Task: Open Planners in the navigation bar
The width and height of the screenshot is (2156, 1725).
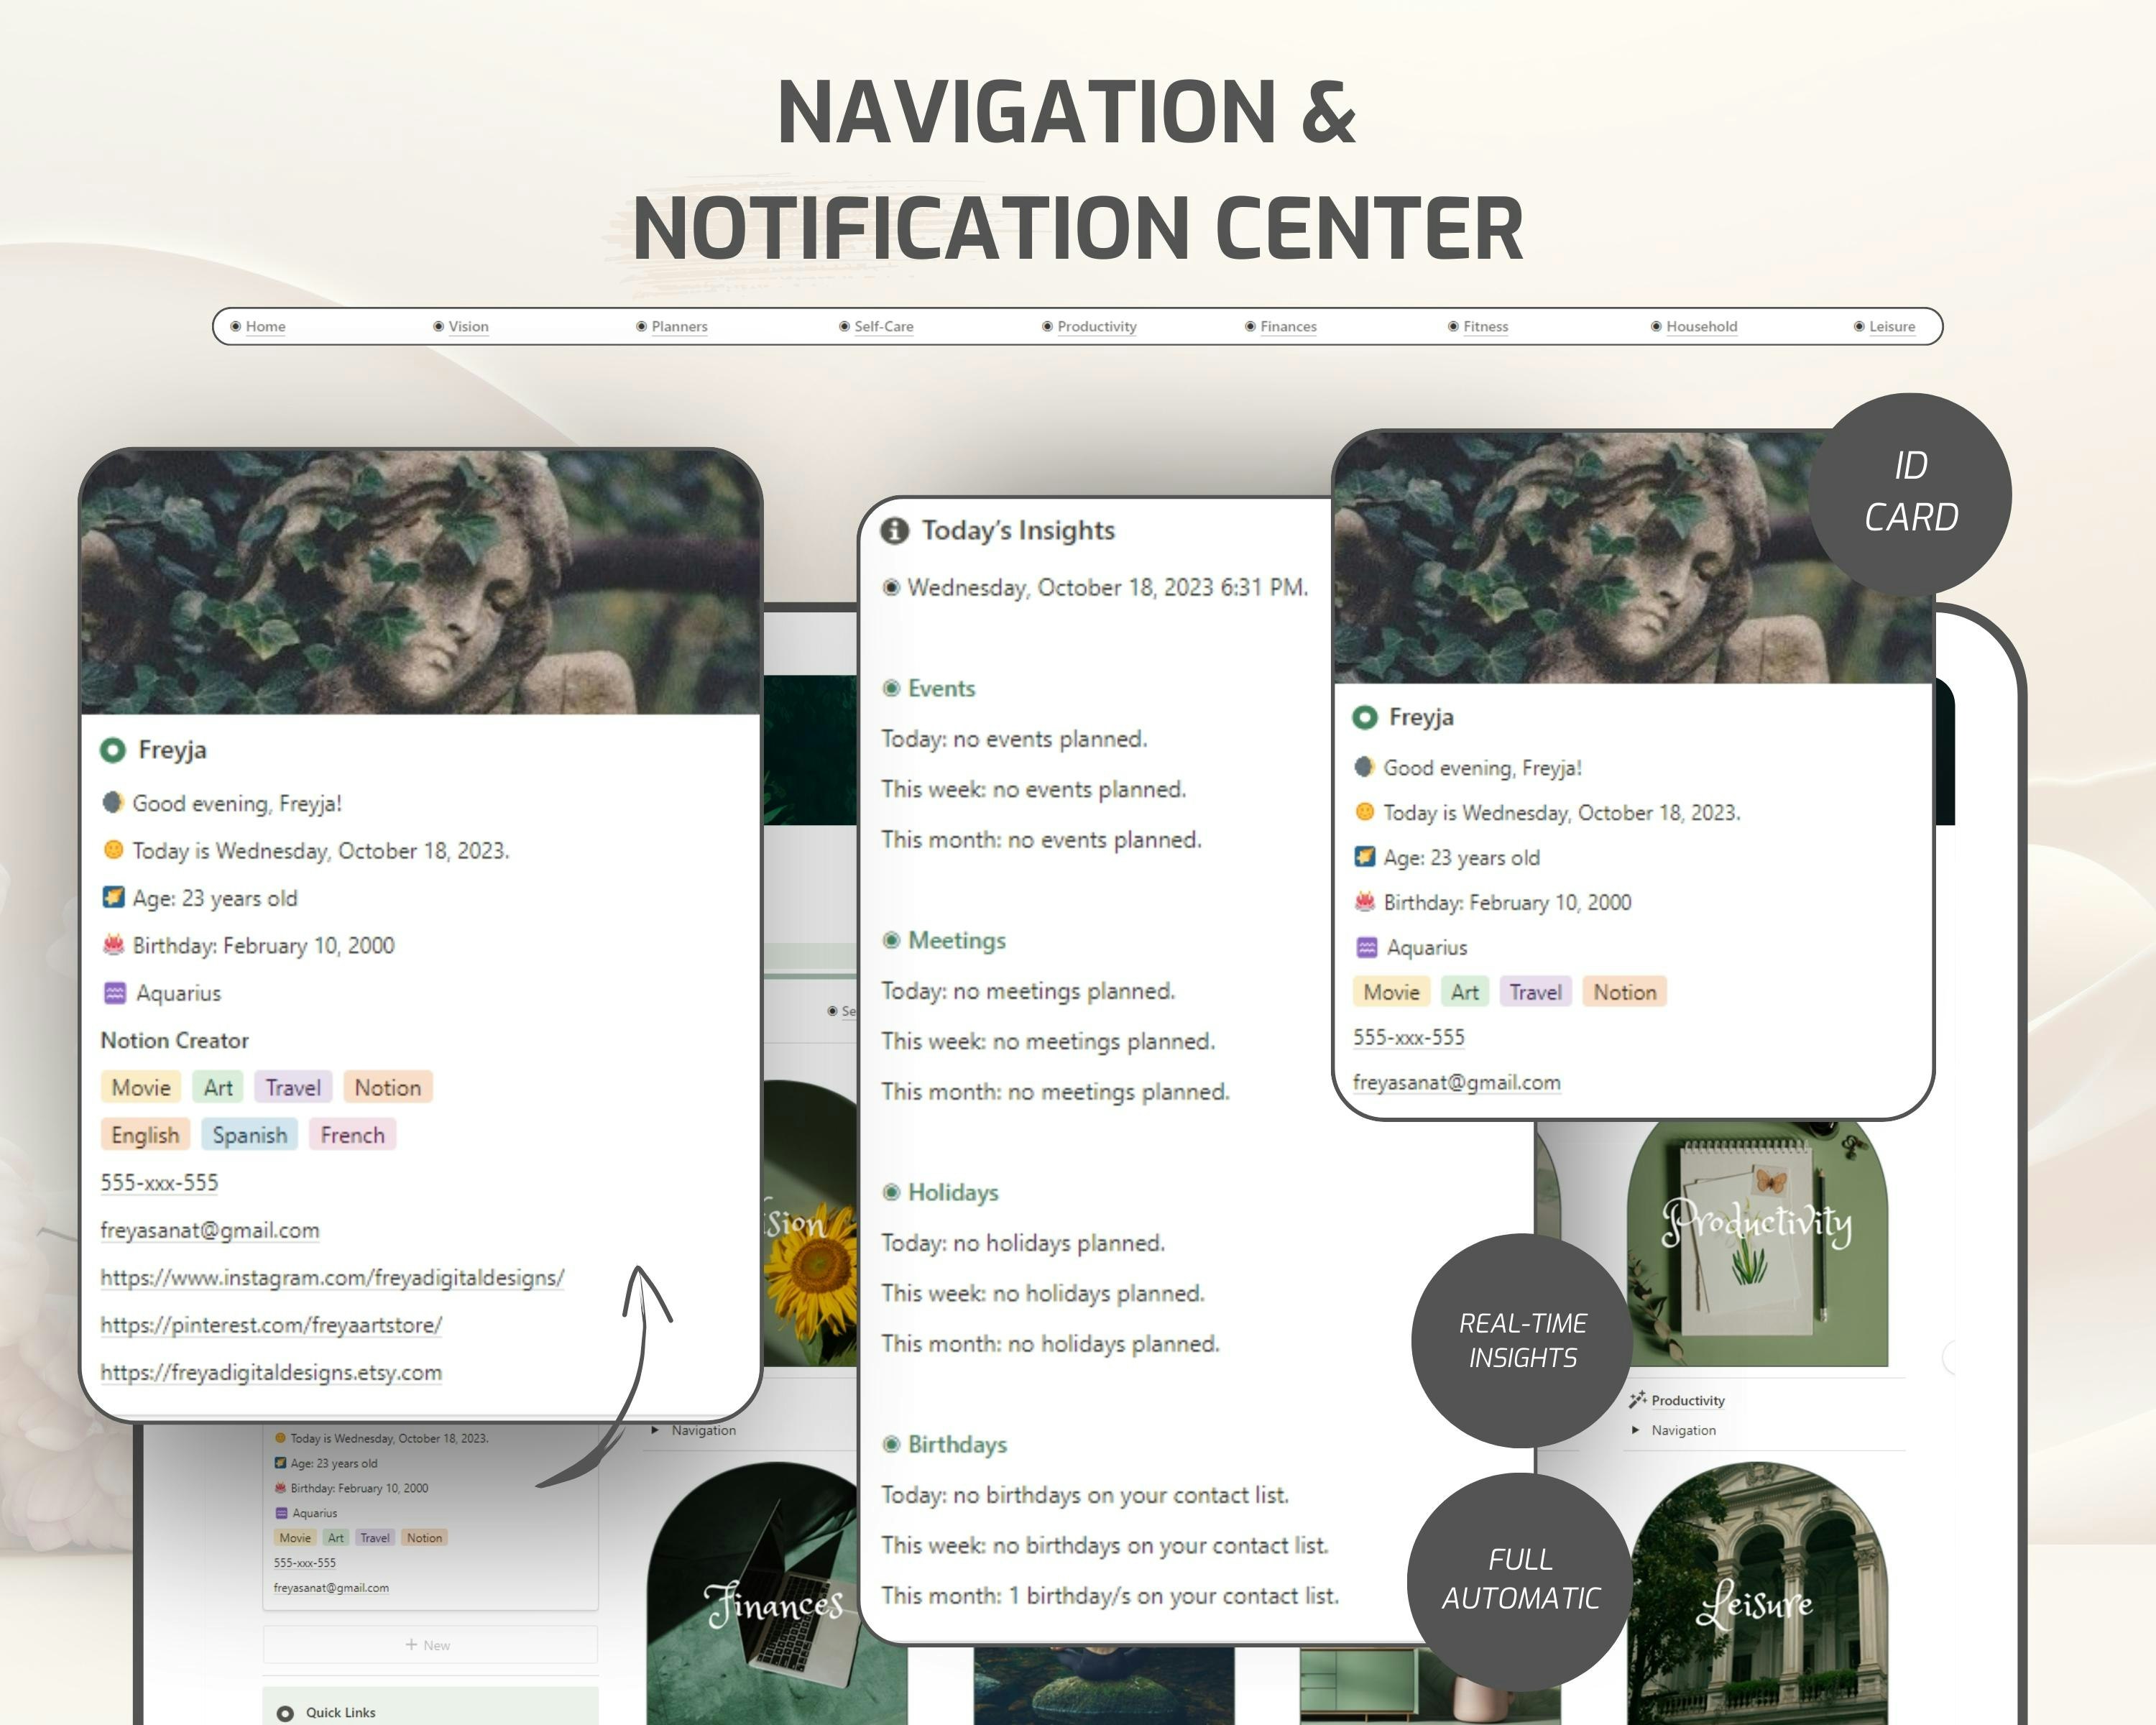Action: pos(679,326)
